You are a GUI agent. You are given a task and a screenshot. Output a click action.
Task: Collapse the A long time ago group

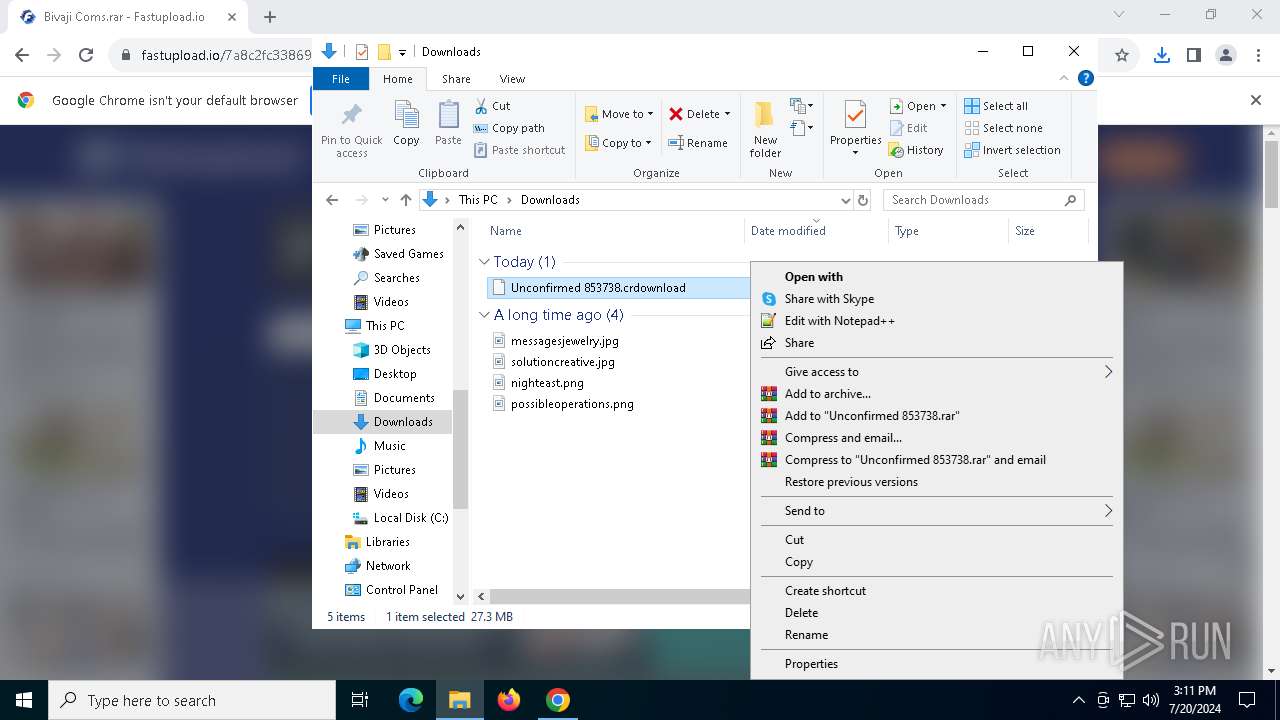[x=485, y=315]
